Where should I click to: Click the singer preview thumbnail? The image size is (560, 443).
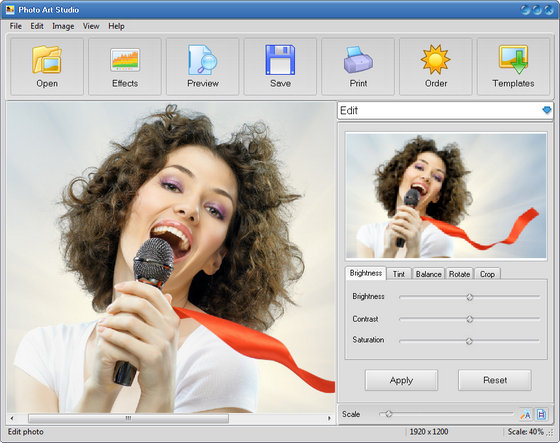click(x=446, y=195)
